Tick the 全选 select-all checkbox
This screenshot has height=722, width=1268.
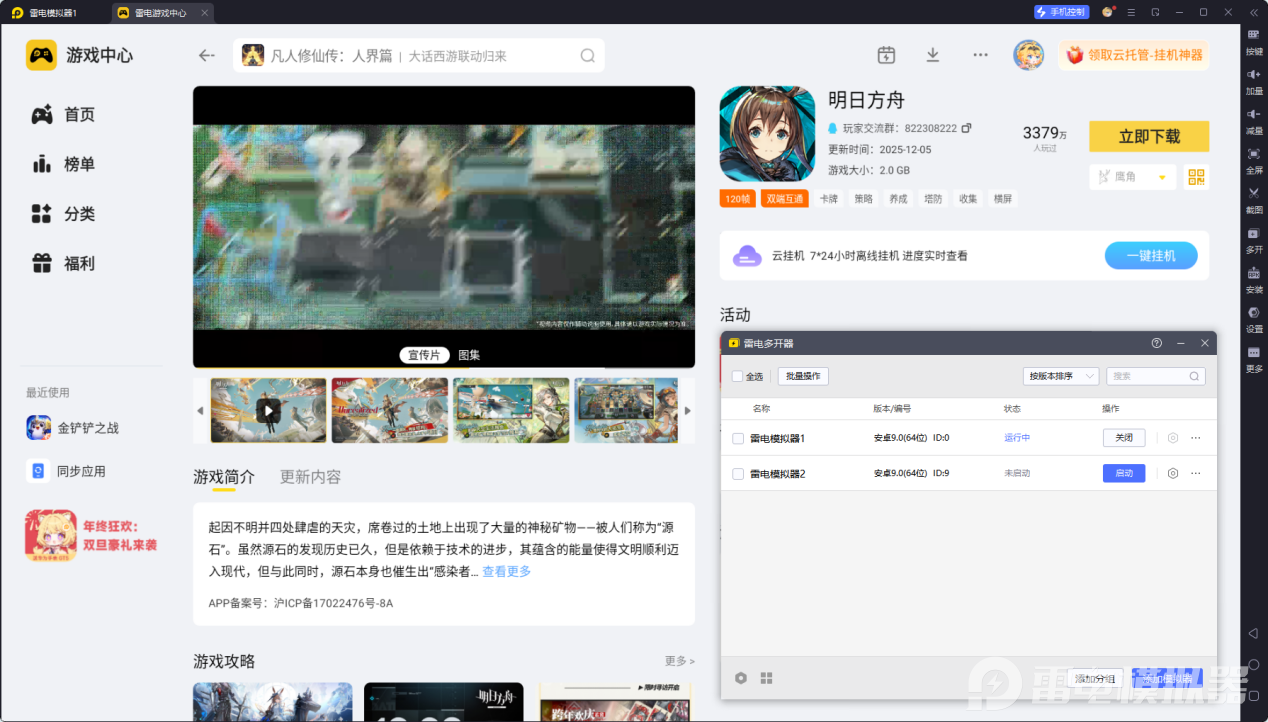pyautogui.click(x=737, y=376)
